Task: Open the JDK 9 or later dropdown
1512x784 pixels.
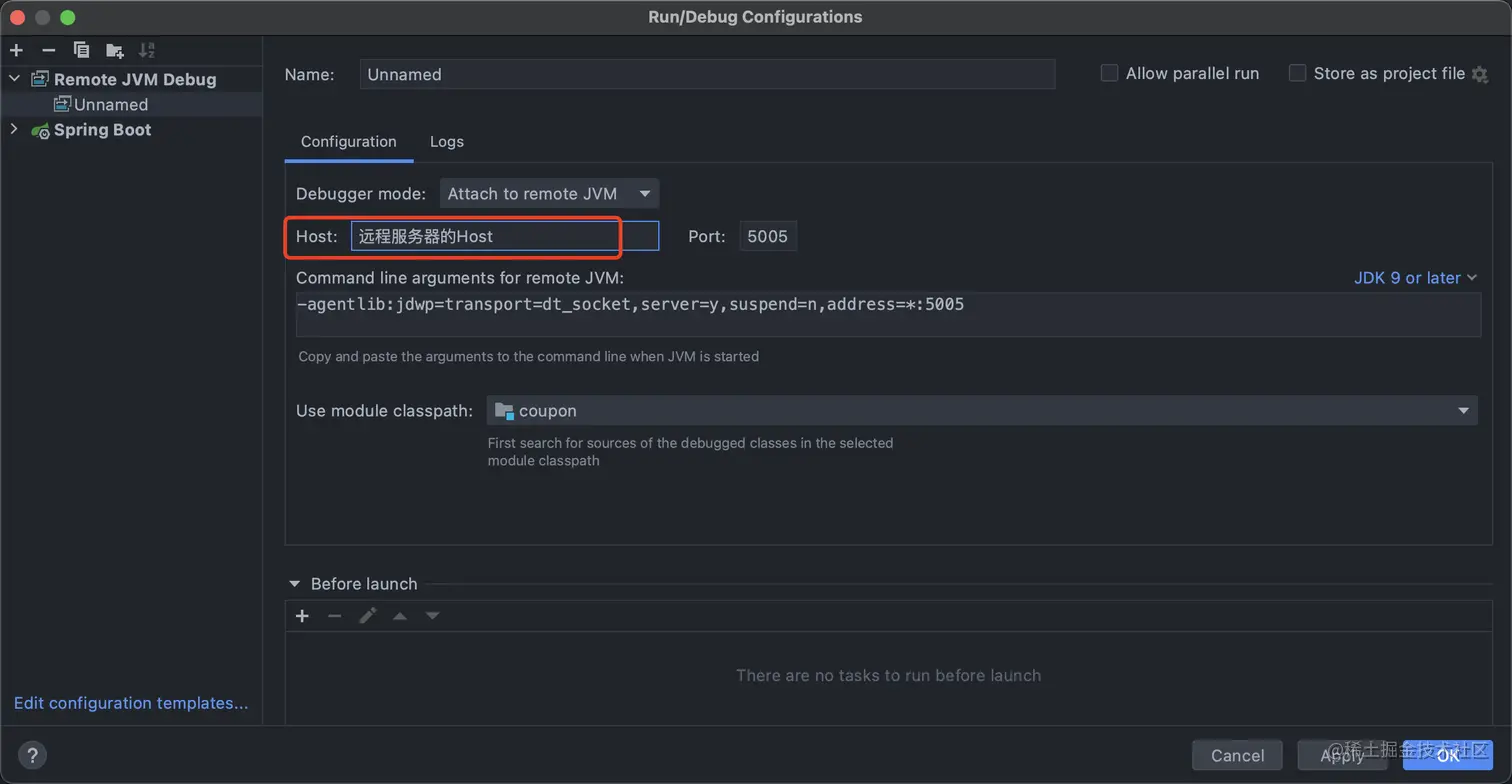Action: point(1415,278)
